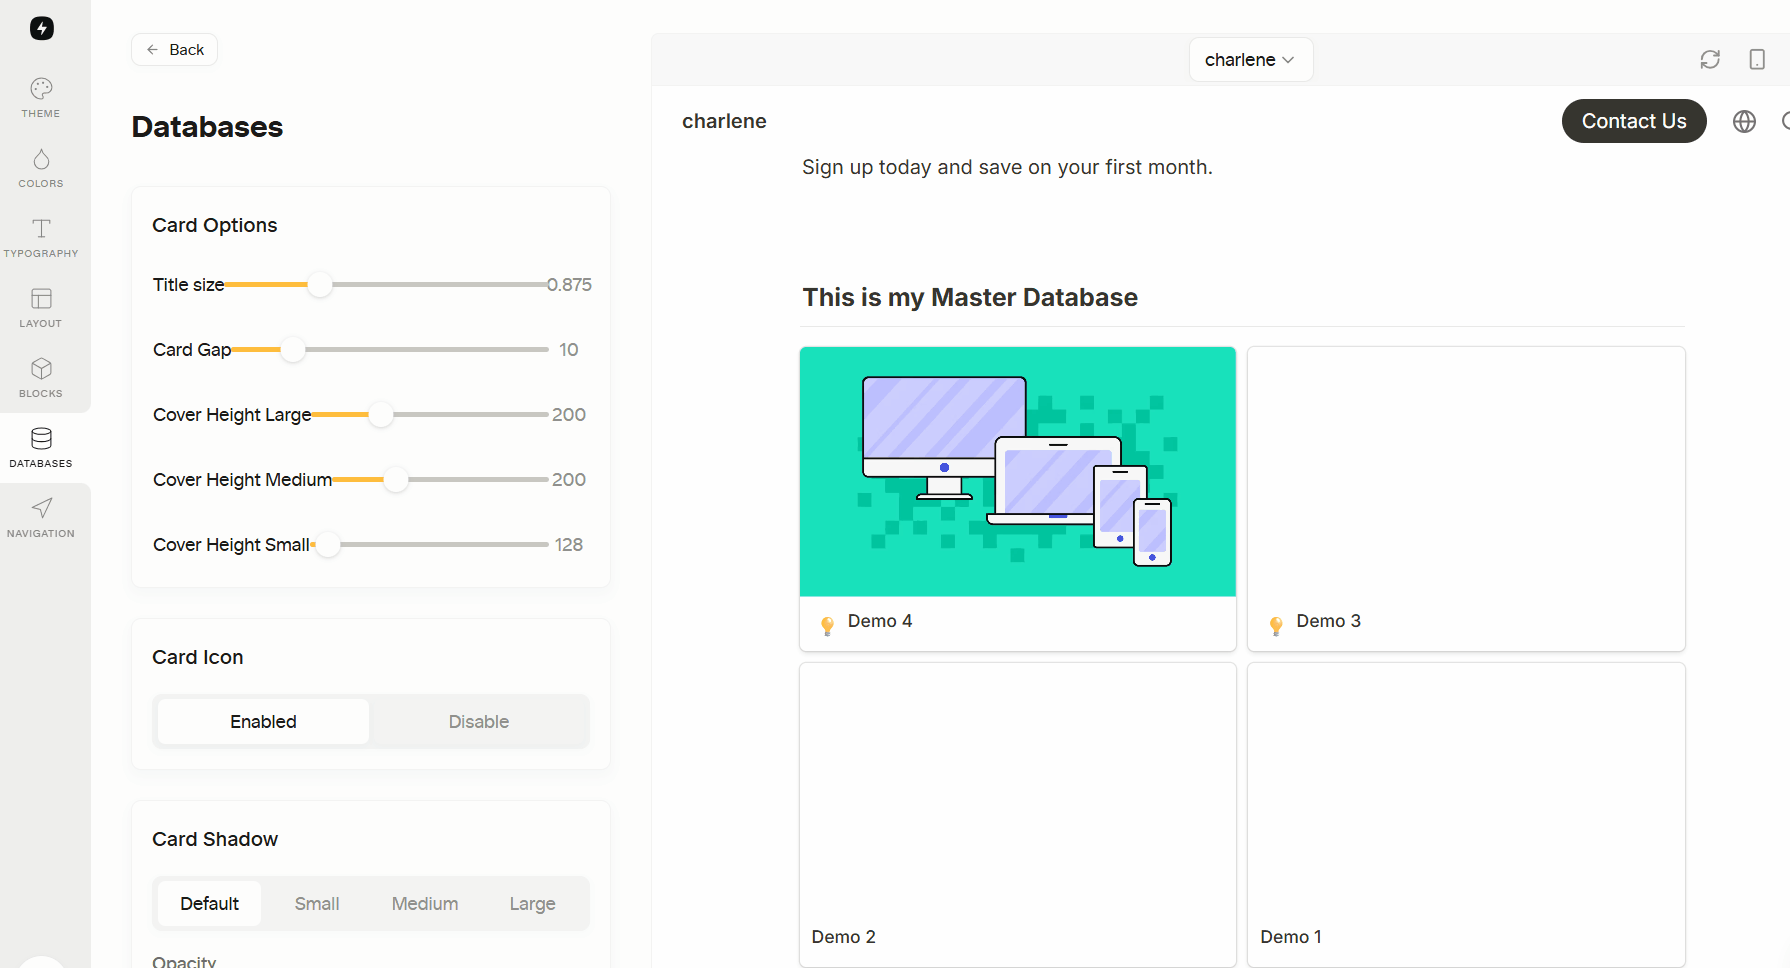Open the Databases sidebar tab
1790x968 pixels.
(41, 448)
